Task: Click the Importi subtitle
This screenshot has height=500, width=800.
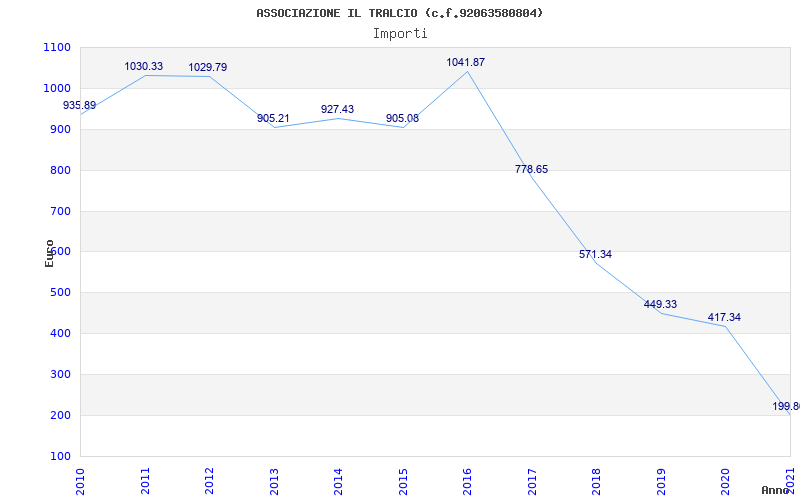Action: tap(400, 34)
